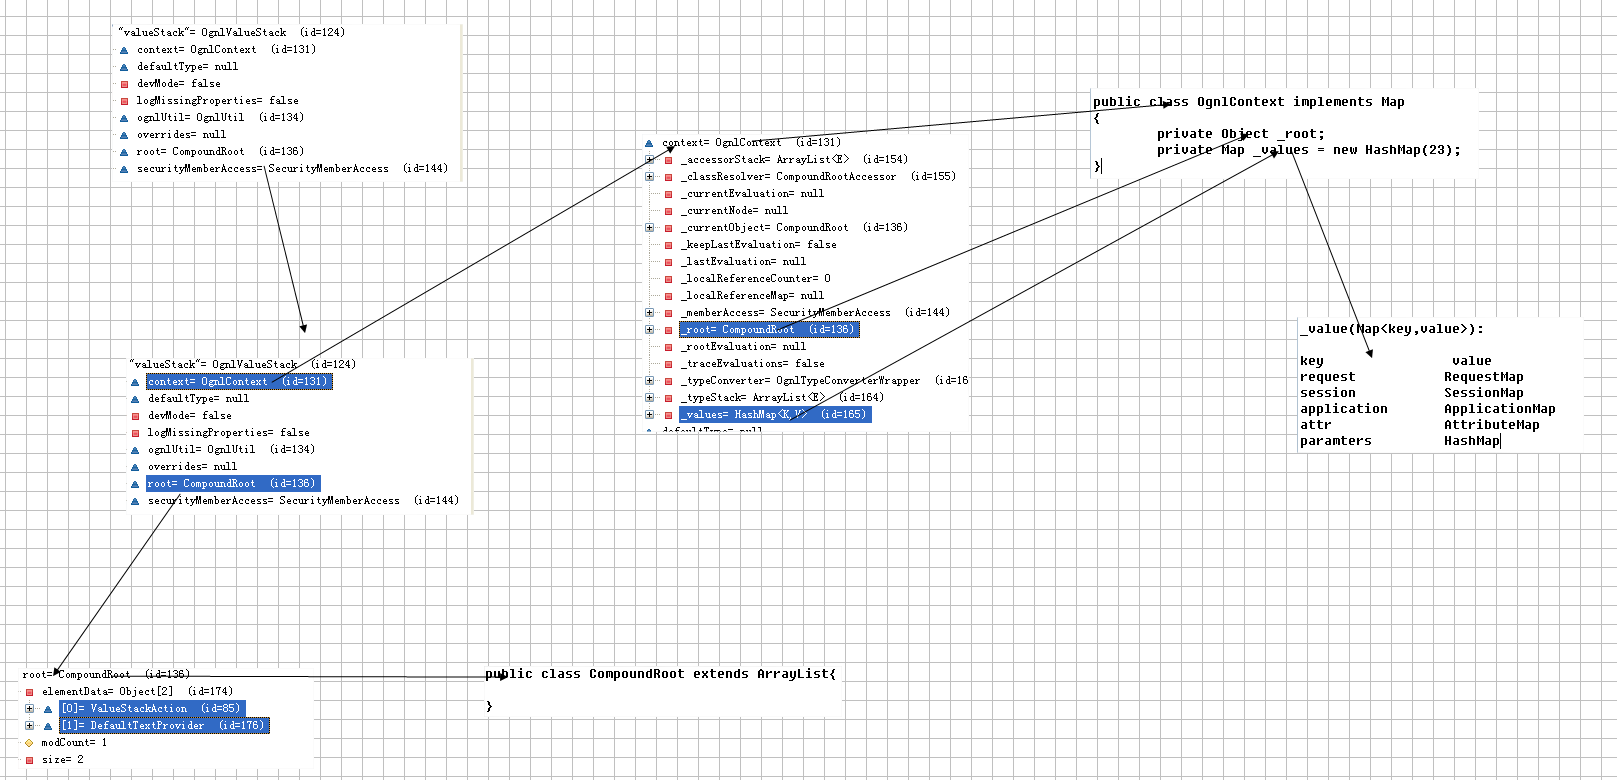Image resolution: width=1617 pixels, height=780 pixels.
Task: Click the red field icon beside _rootEvaluation
Action: pos(669,347)
